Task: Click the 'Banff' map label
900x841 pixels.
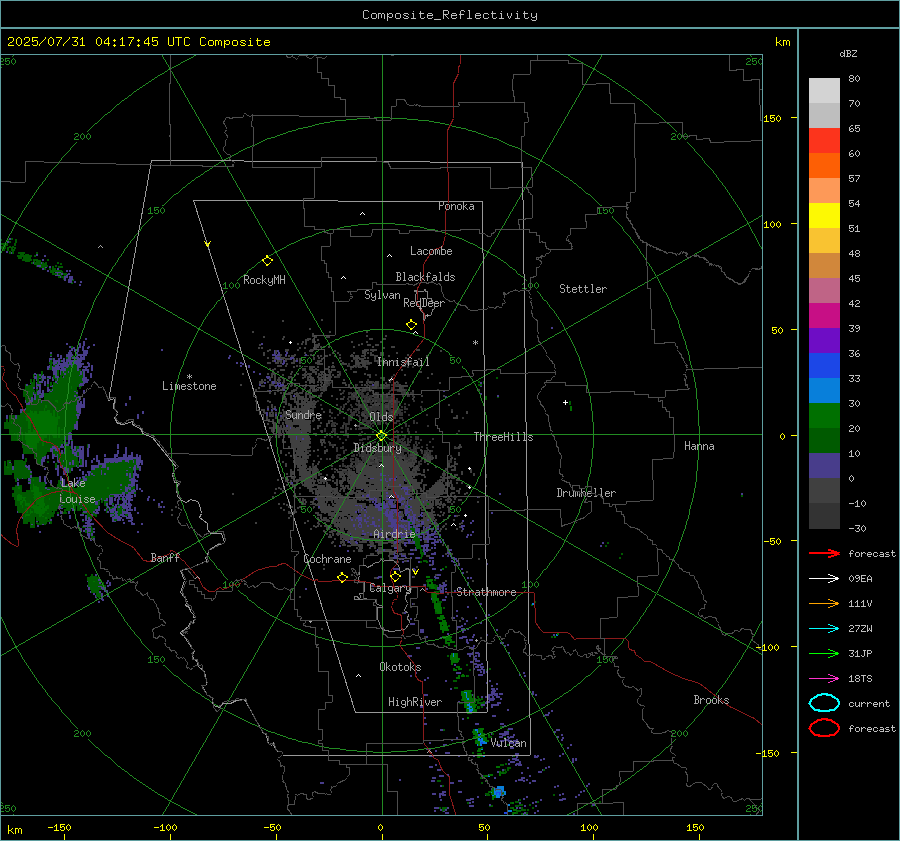Action: point(165,557)
